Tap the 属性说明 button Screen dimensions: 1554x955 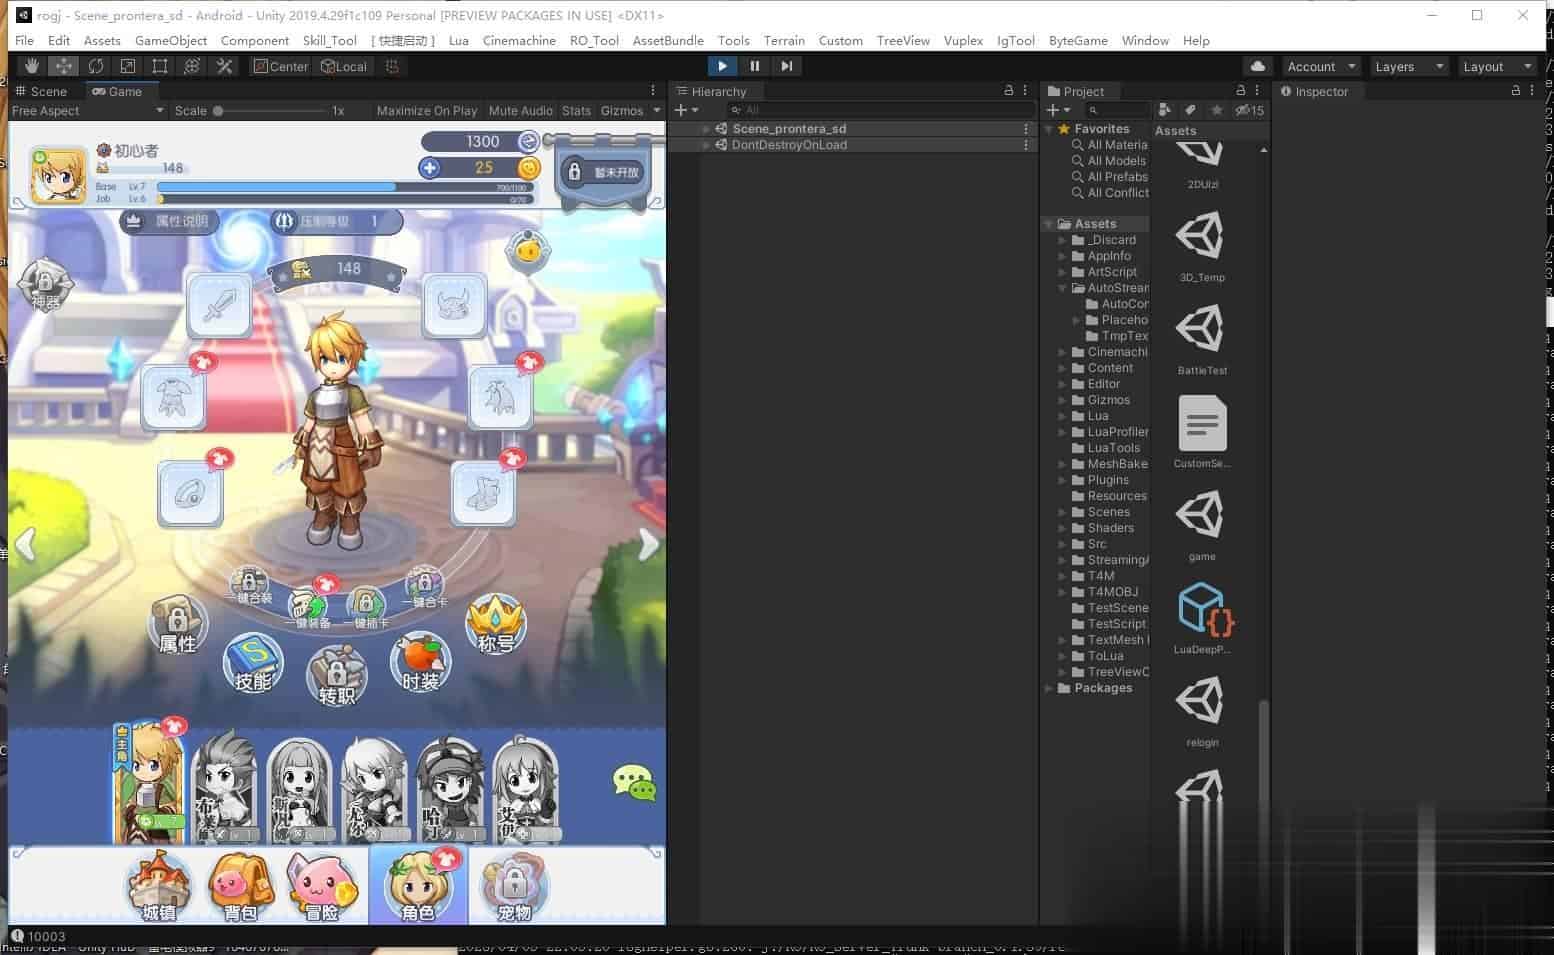(169, 221)
